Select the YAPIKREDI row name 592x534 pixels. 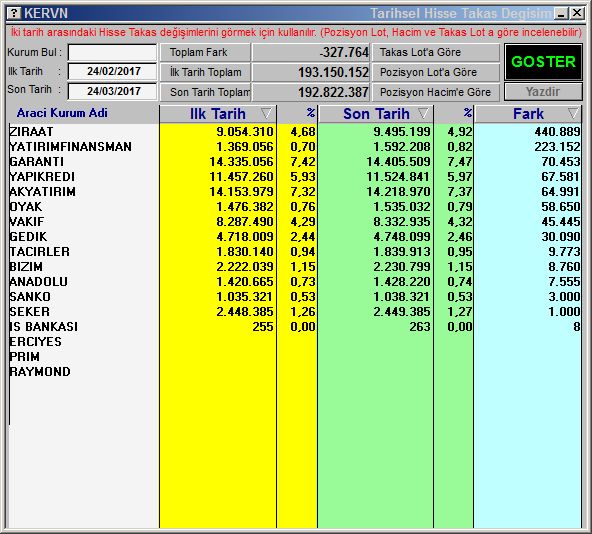42,177
